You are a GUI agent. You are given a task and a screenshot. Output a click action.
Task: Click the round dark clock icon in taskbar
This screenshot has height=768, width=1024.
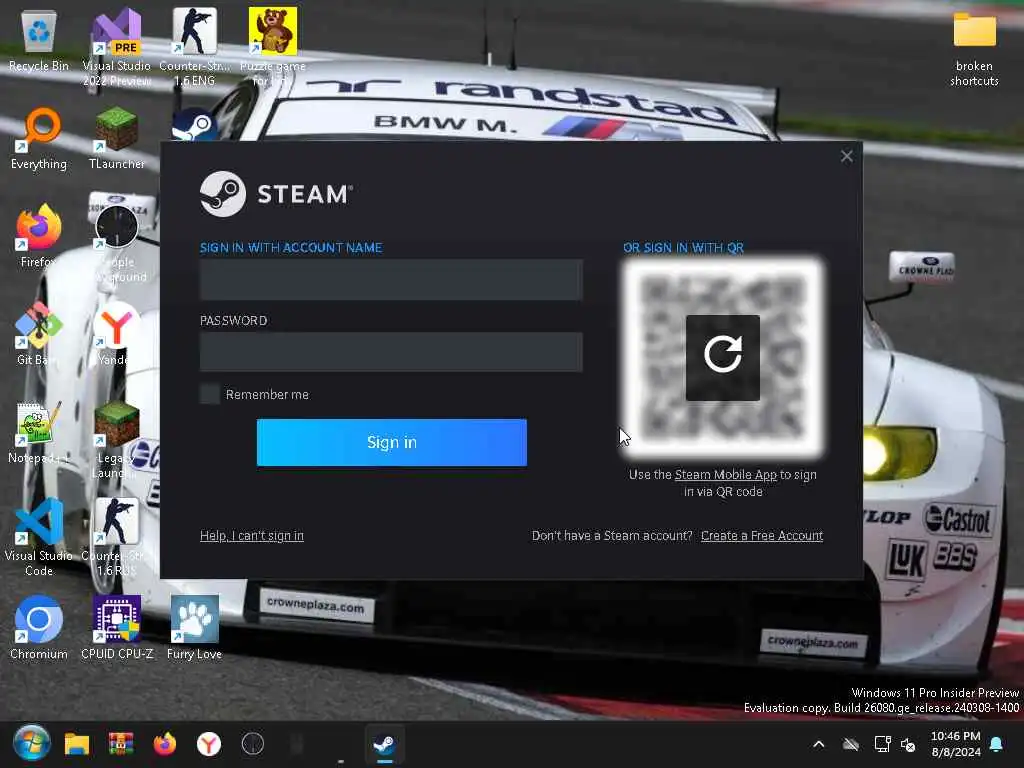coord(253,744)
